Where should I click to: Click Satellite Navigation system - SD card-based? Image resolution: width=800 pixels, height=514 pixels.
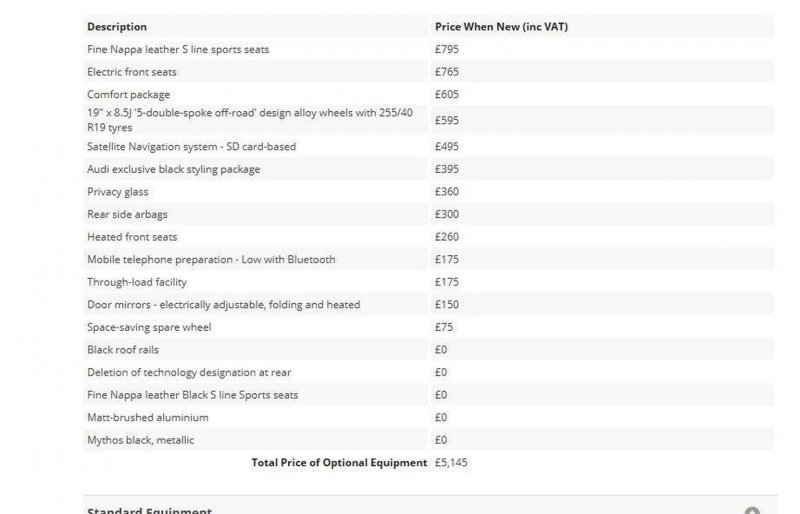(191, 146)
